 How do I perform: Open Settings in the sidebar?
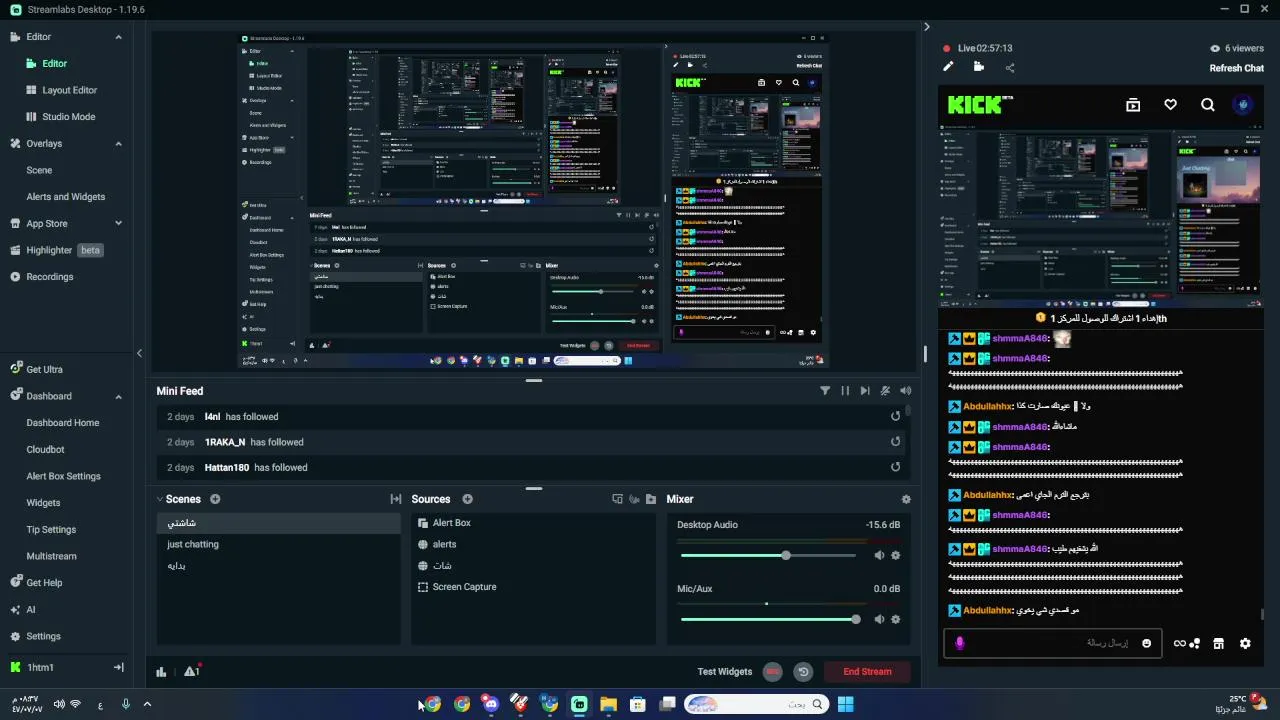[43, 636]
